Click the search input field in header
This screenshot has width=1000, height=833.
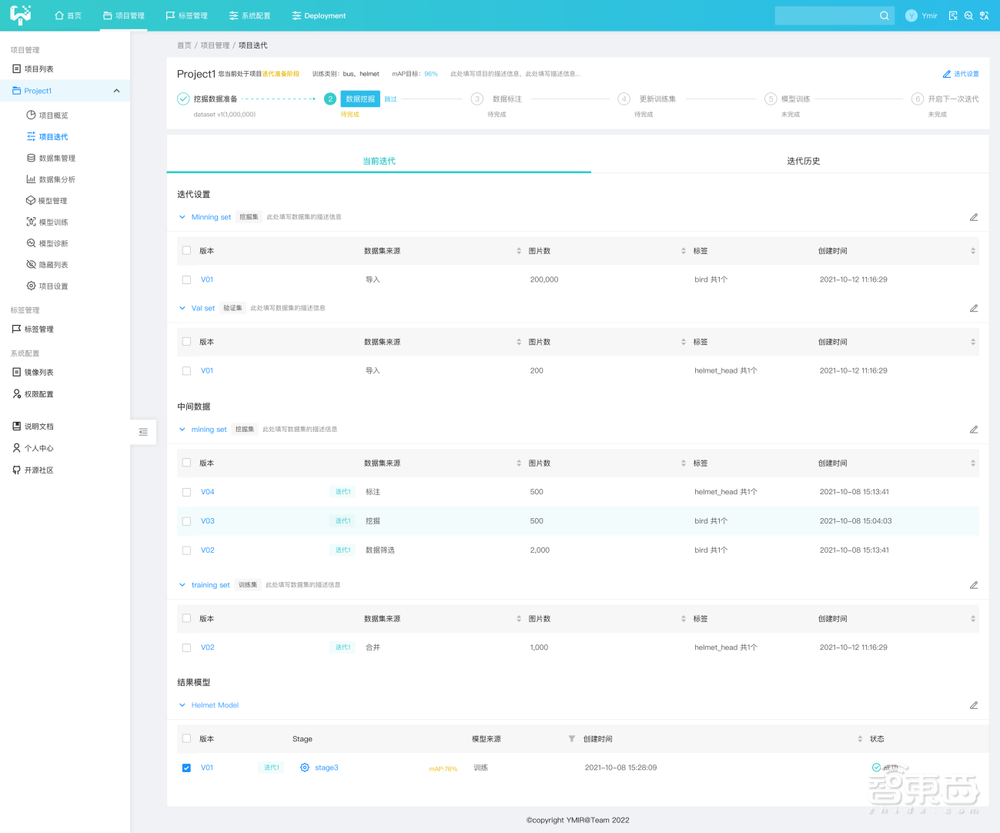pos(826,16)
